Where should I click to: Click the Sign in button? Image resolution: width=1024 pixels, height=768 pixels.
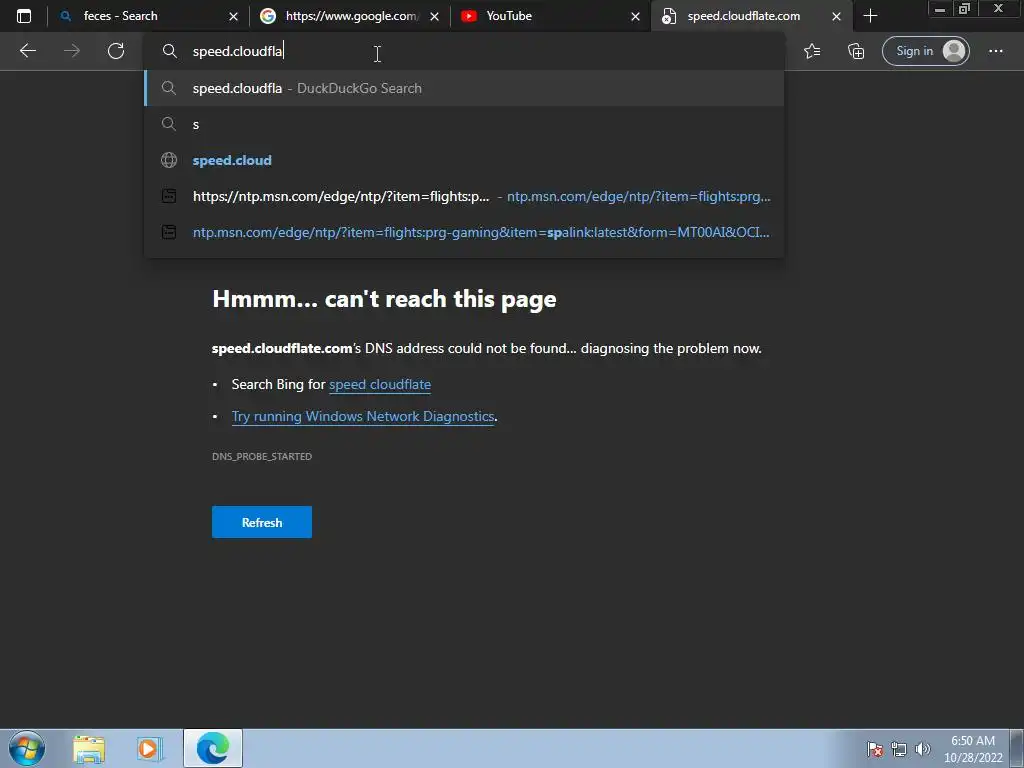tap(925, 51)
